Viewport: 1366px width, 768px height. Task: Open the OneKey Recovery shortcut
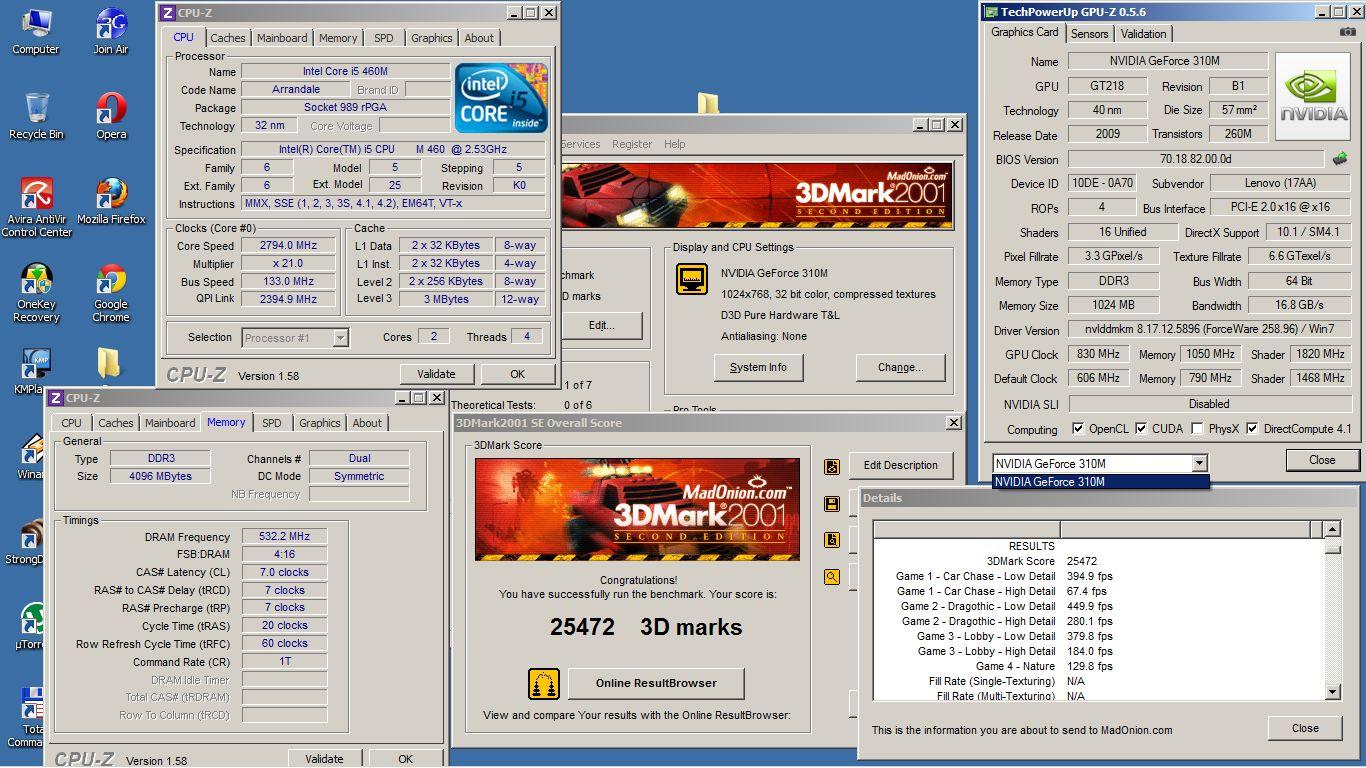click(36, 292)
